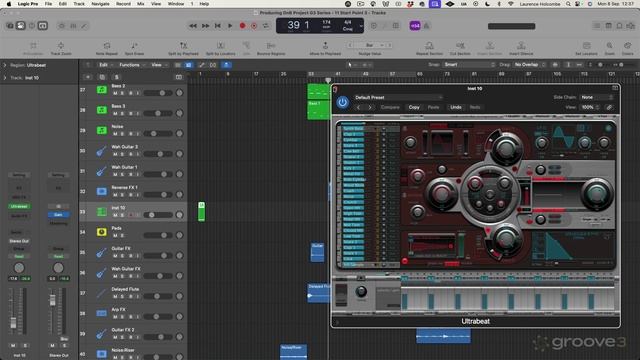The height and width of the screenshot is (360, 640).
Task: Record-enable the Inst 10 track
Action: [130, 215]
